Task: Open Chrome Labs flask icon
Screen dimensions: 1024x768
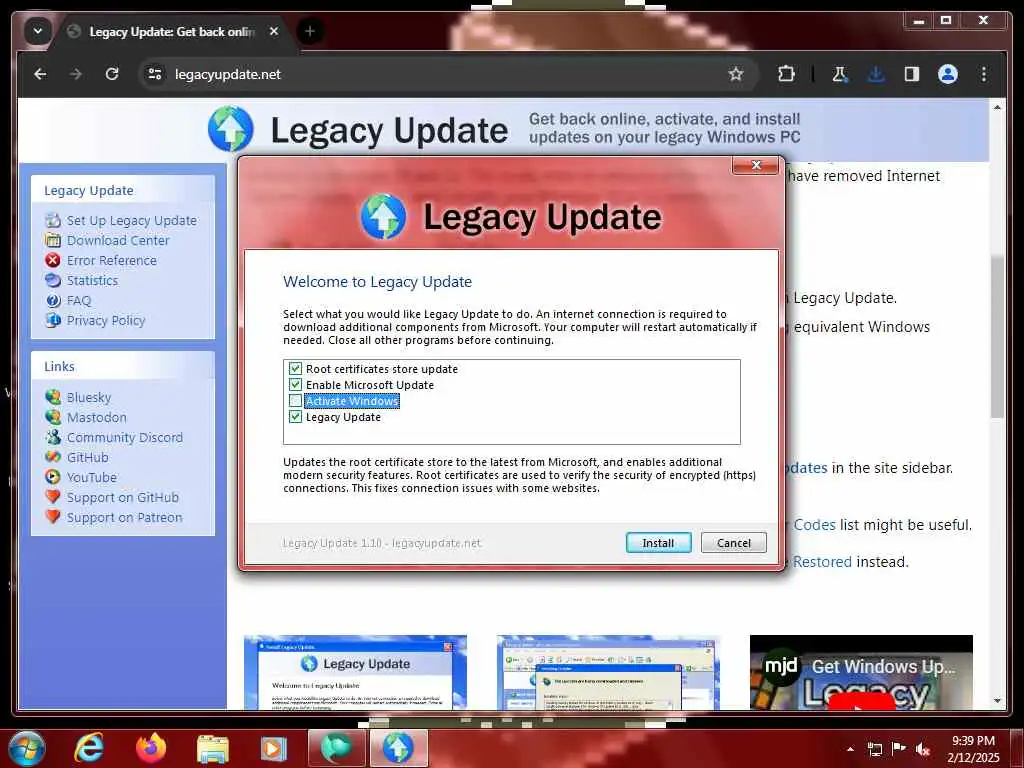Action: (840, 74)
